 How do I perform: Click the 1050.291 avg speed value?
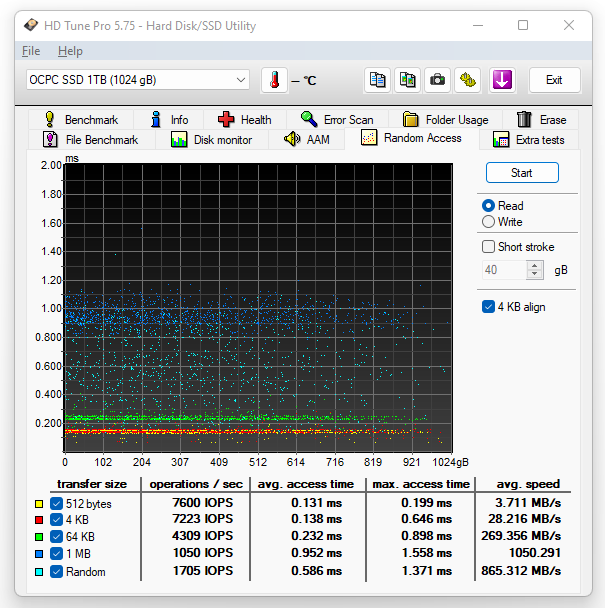[534, 553]
